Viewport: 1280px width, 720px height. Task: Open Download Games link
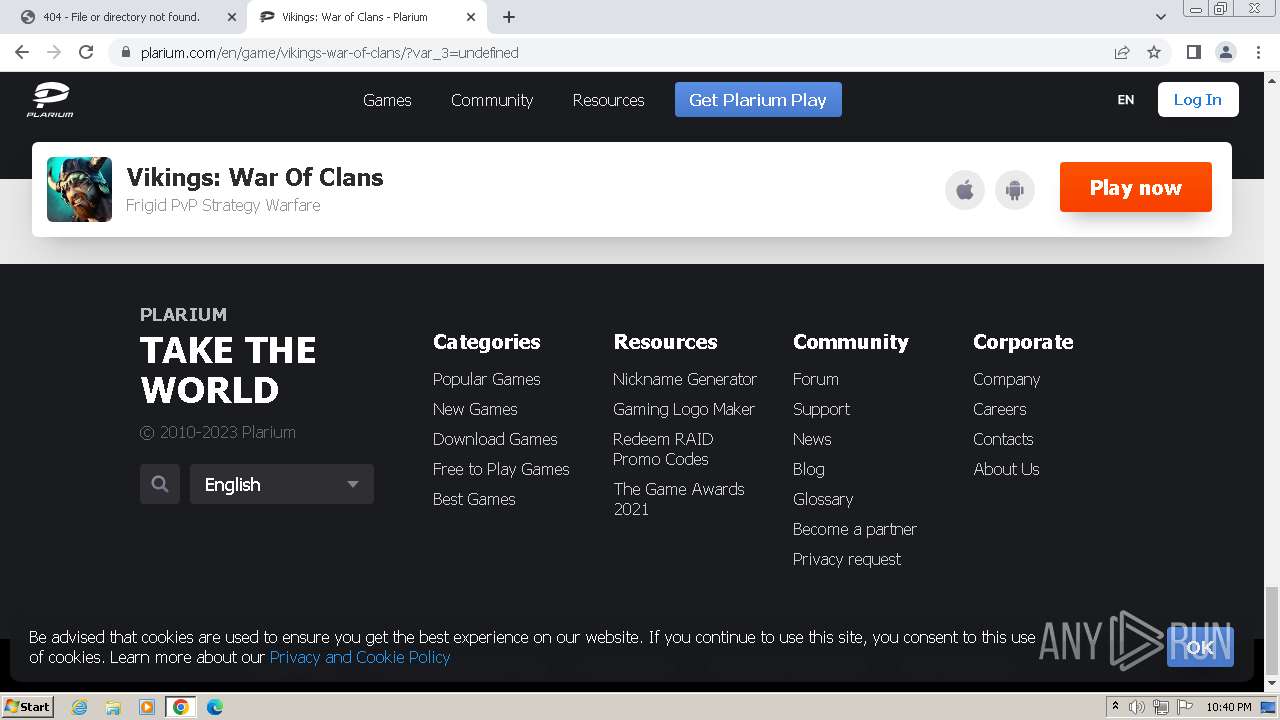pyautogui.click(x=495, y=439)
